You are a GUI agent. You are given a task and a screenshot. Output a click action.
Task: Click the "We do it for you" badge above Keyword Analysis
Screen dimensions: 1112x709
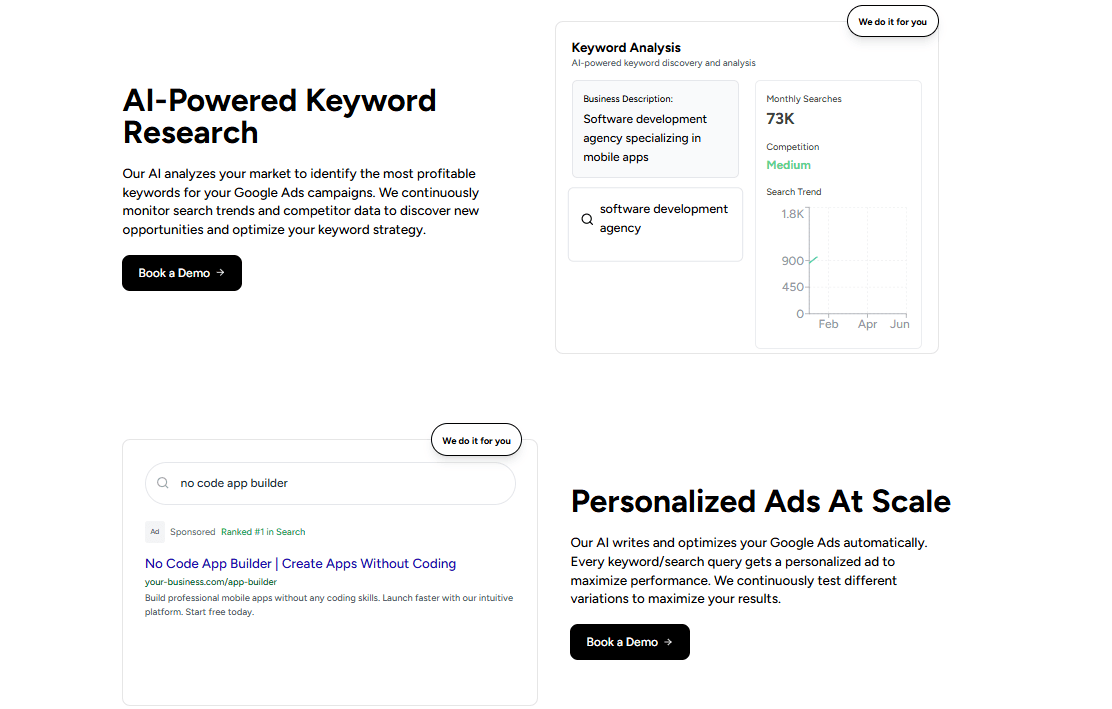pos(892,22)
